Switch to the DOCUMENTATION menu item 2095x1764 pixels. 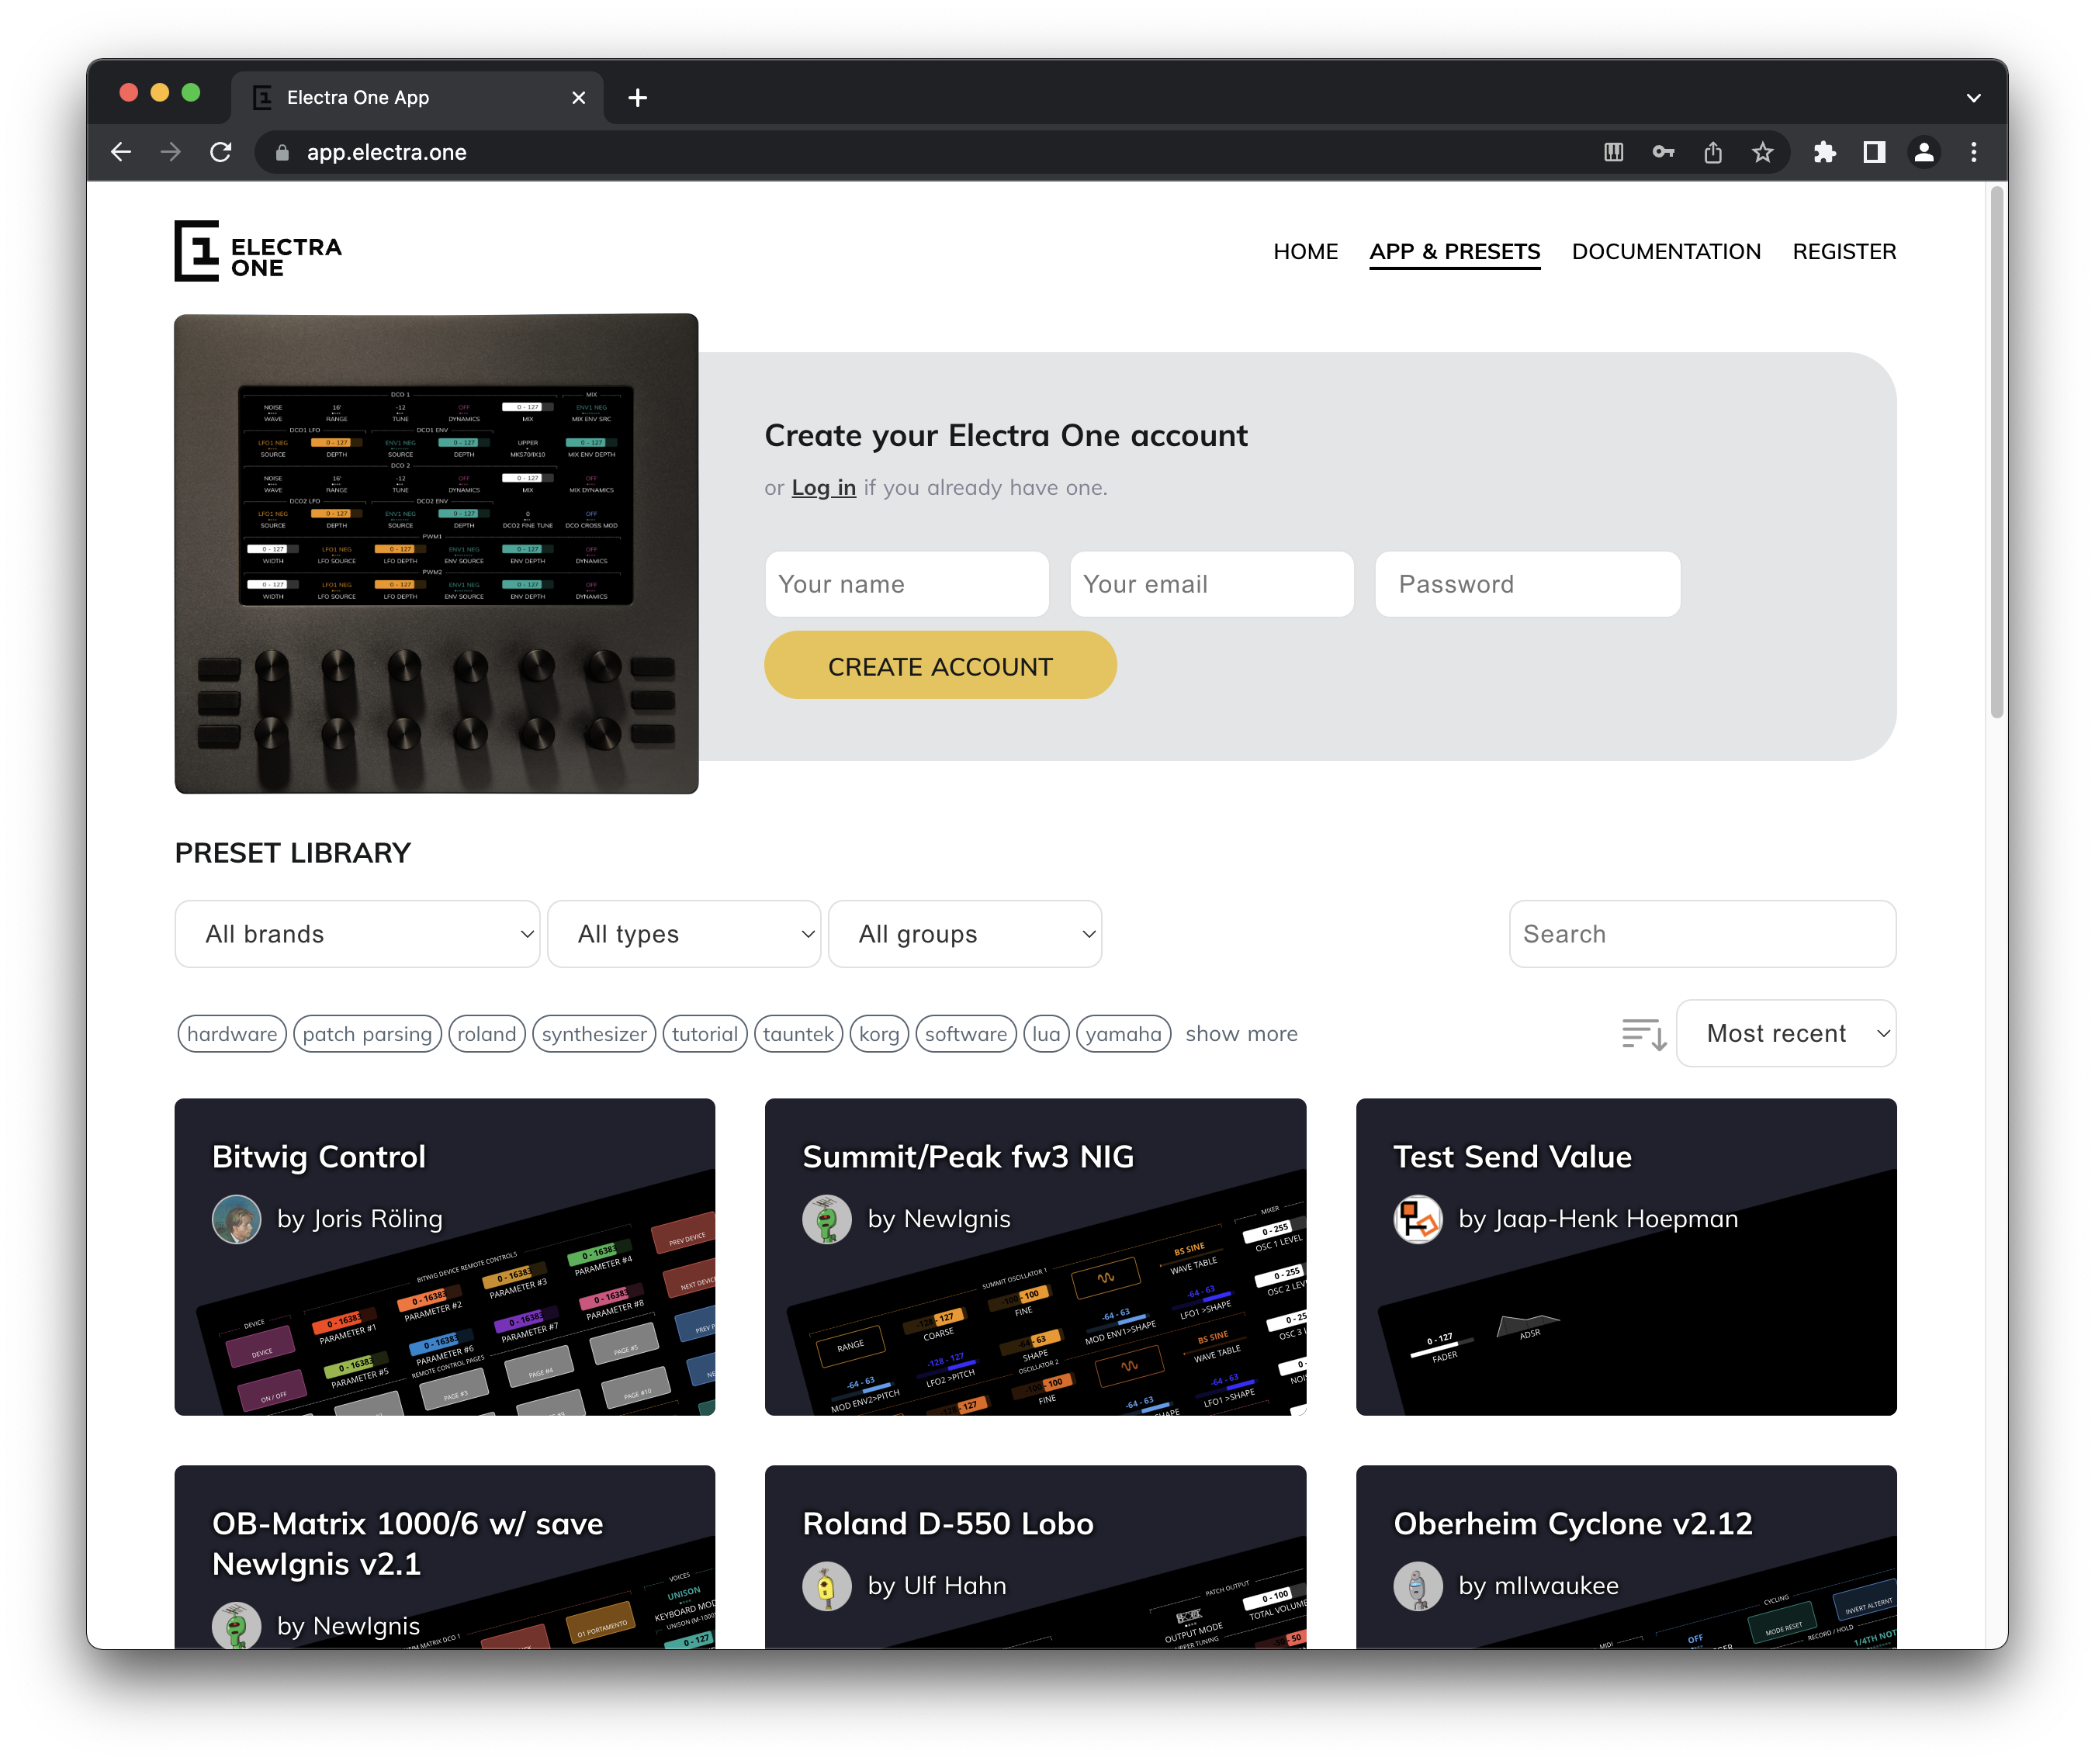[1666, 251]
